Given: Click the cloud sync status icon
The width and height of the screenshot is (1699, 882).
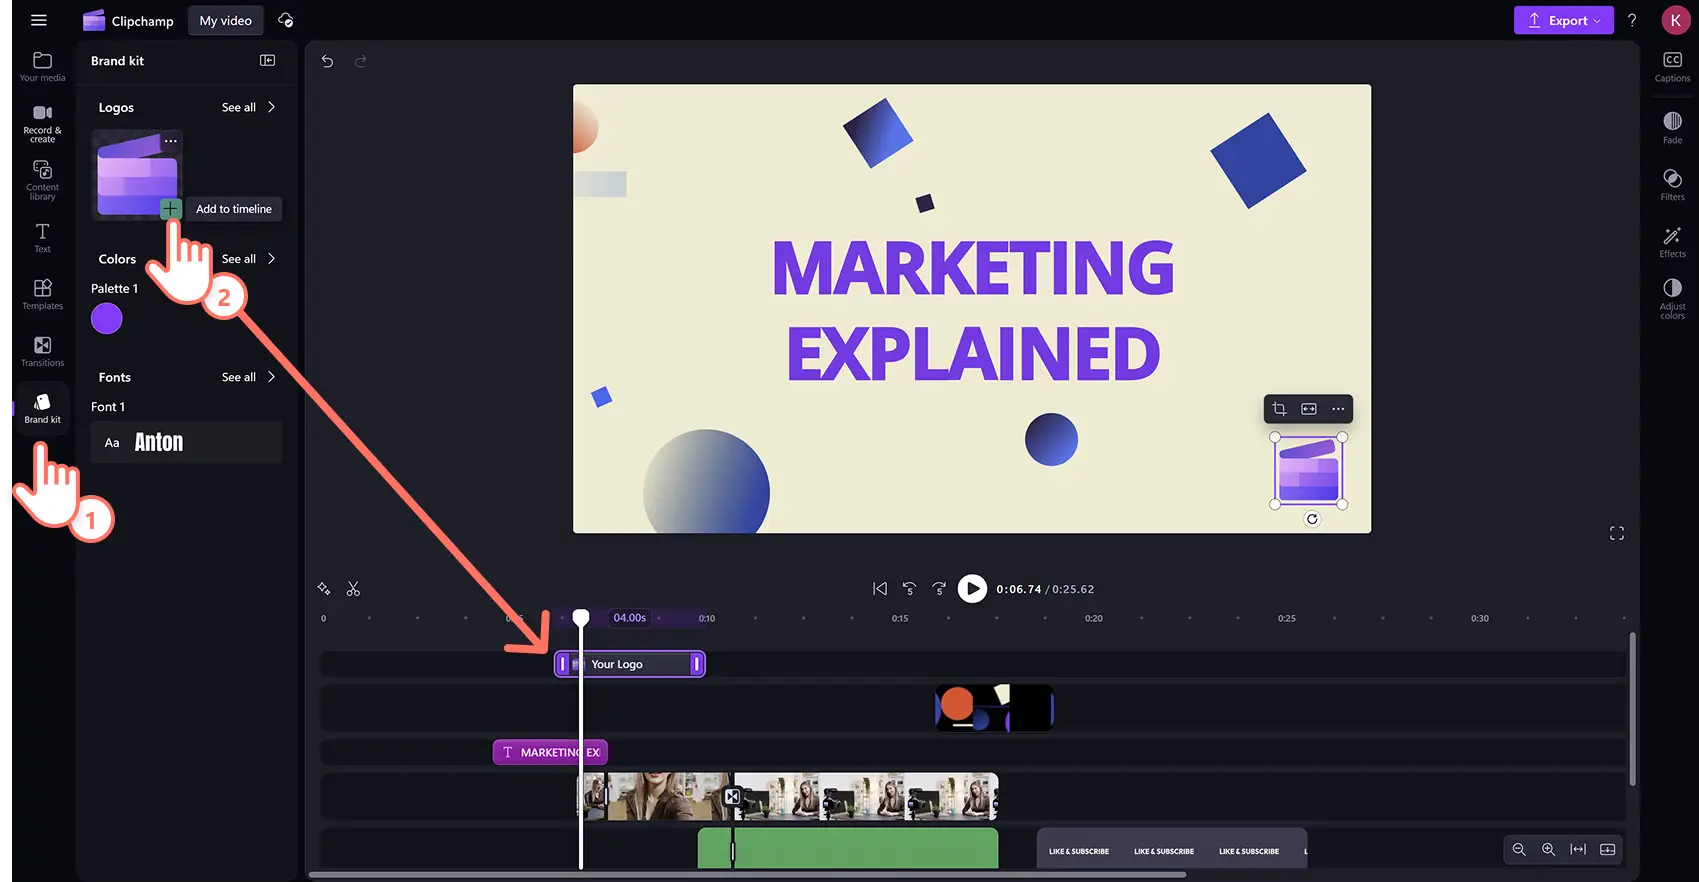Looking at the screenshot, I should click(x=285, y=20).
